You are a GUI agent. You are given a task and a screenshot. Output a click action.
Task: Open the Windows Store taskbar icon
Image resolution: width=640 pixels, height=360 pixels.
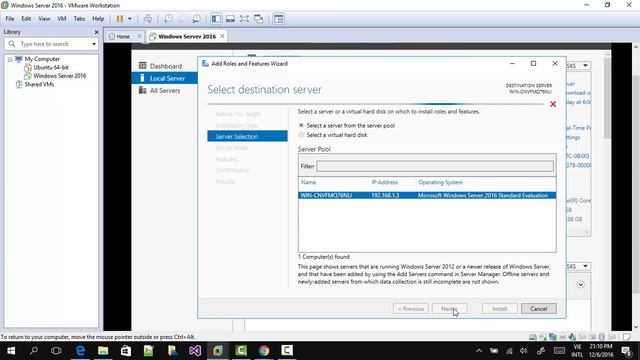(x=126, y=351)
